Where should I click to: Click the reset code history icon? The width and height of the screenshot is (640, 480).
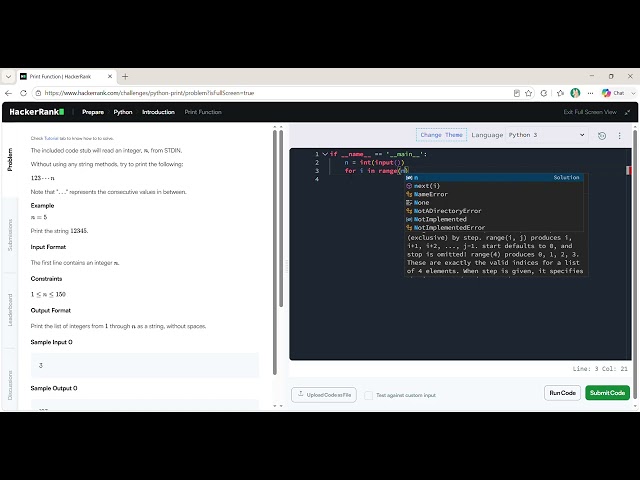tap(602, 136)
